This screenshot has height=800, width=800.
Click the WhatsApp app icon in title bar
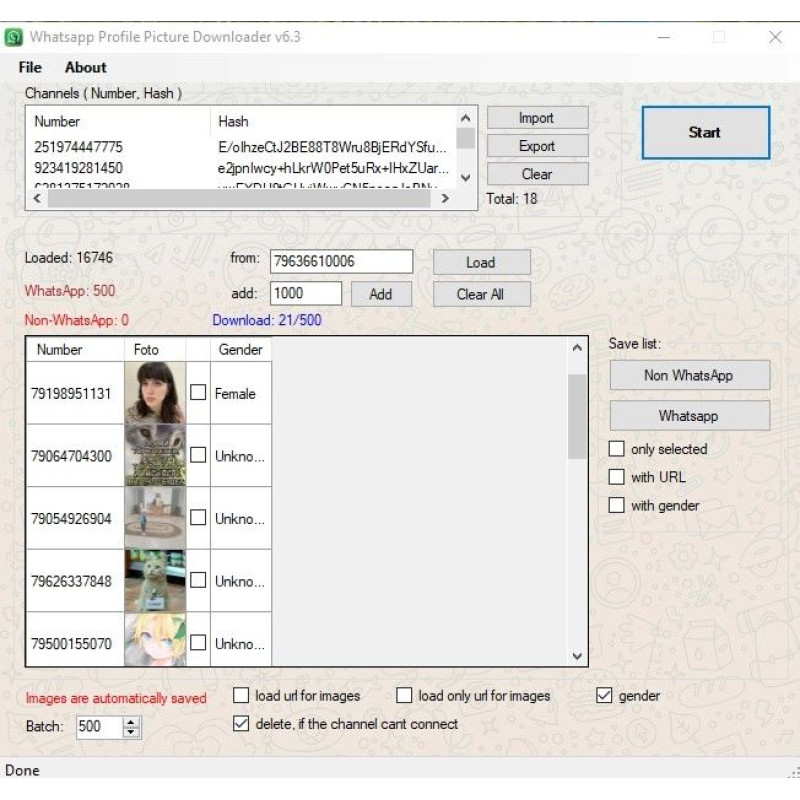[x=14, y=37]
